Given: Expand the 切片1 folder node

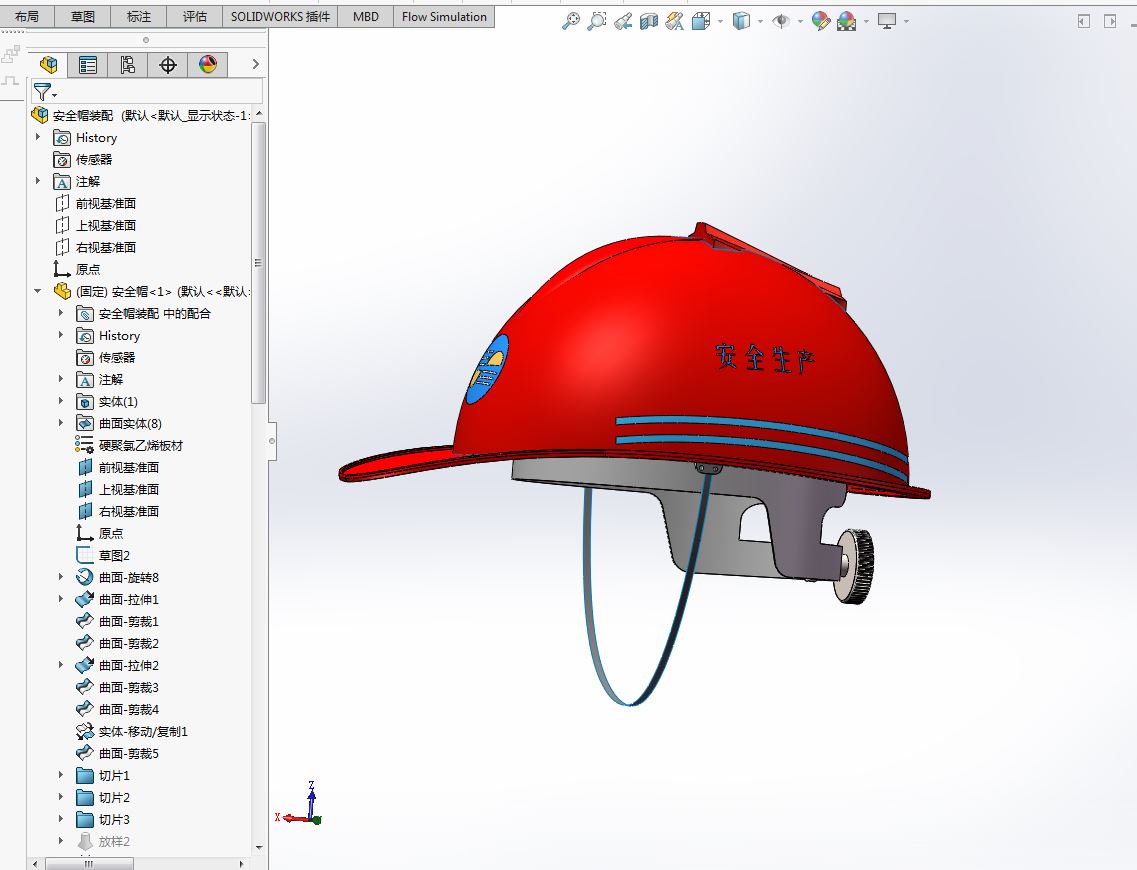Looking at the screenshot, I should coord(61,776).
